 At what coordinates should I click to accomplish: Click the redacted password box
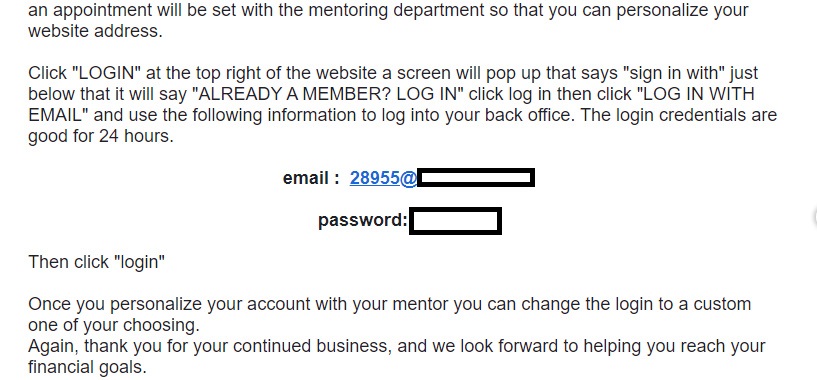(x=455, y=221)
